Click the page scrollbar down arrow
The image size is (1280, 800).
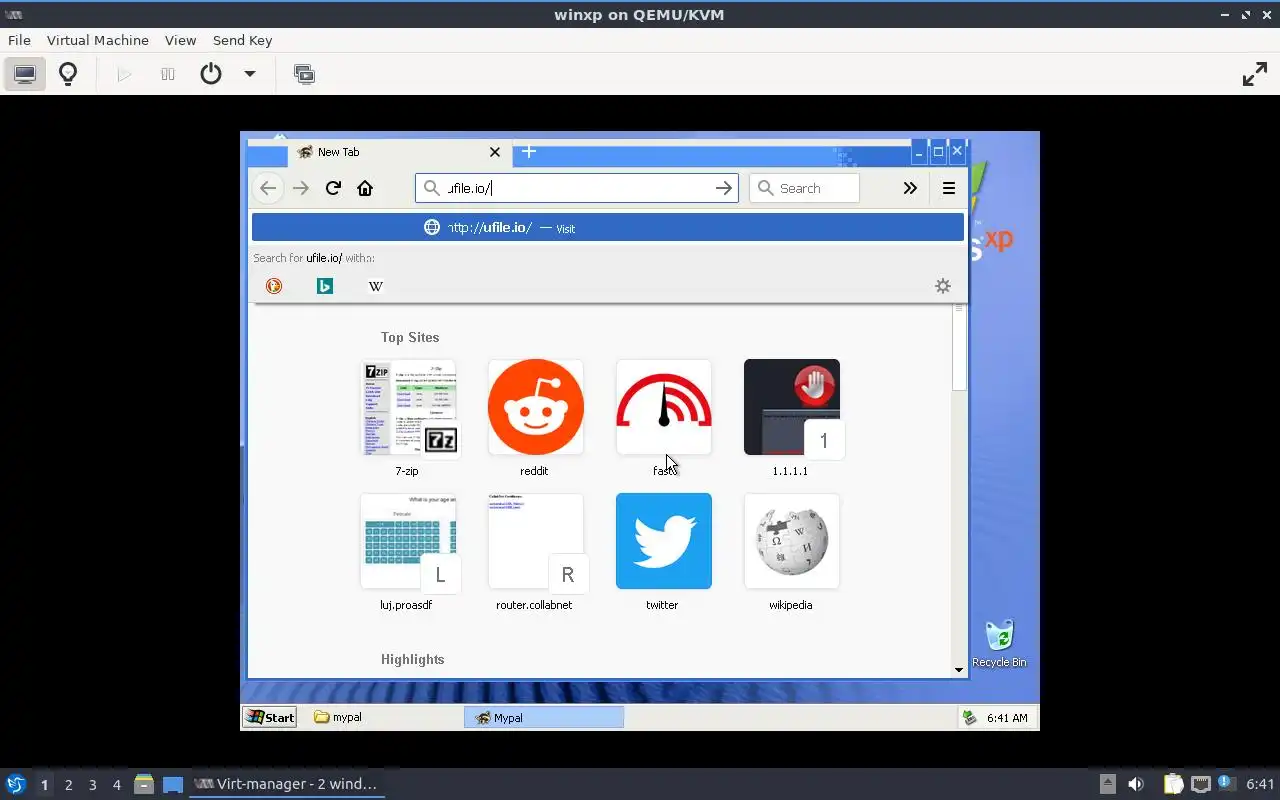click(x=959, y=670)
